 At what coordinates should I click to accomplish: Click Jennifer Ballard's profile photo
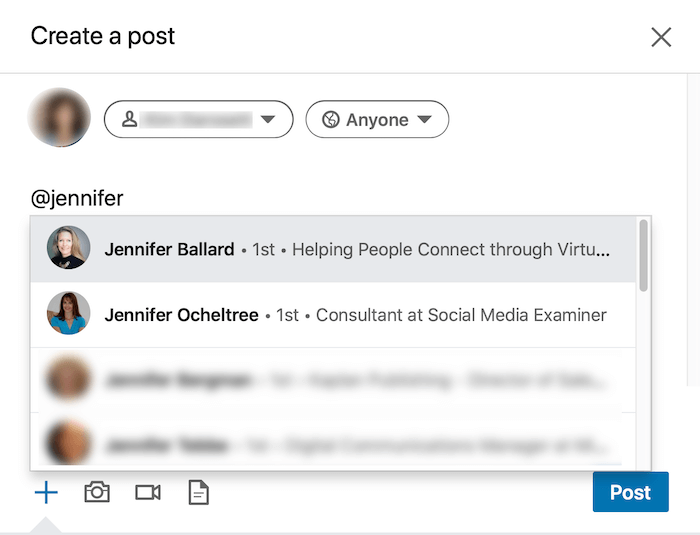click(69, 249)
